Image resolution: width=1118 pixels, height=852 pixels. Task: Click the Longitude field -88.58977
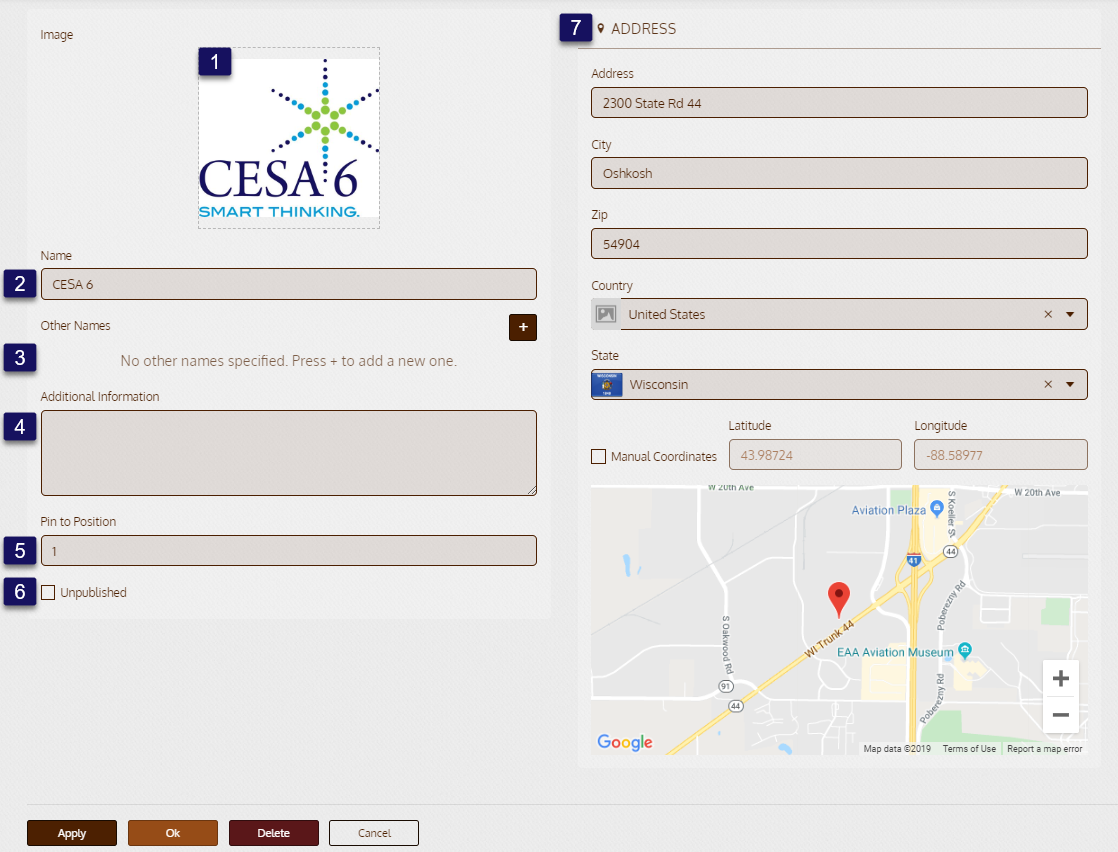click(x=1001, y=455)
